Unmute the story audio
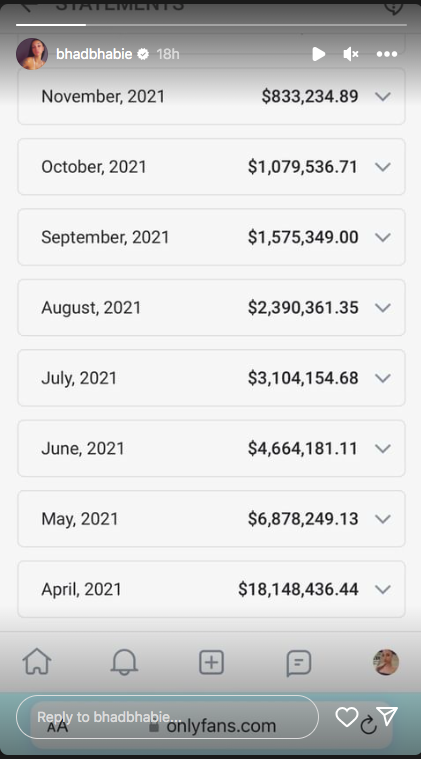Viewport: 421px width, 759px height. (351, 54)
